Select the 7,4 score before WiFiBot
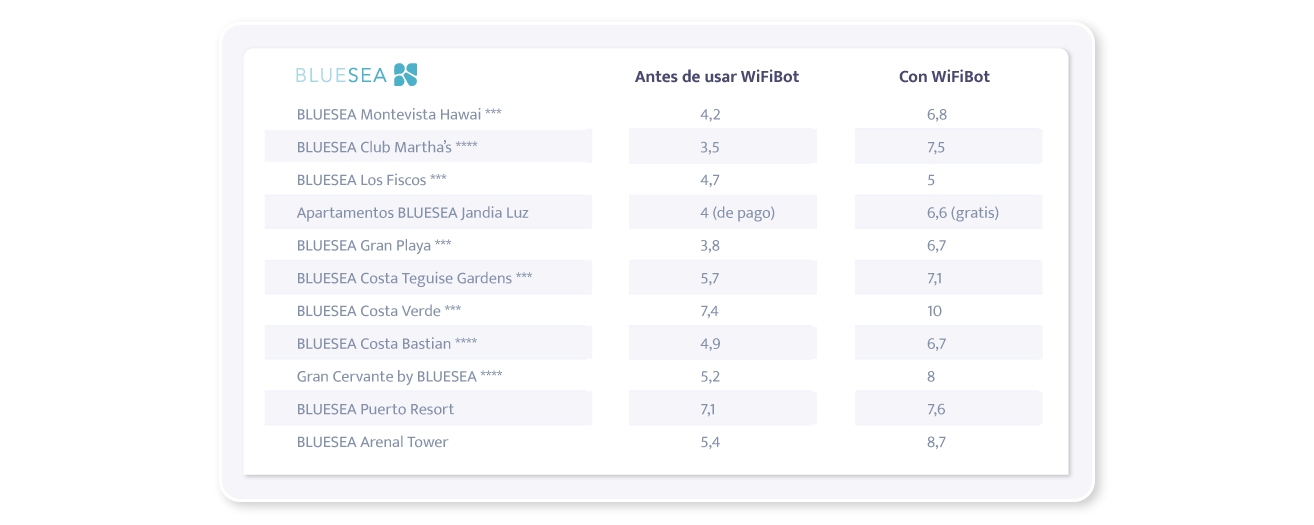Screen dimensions: 1314x525 pos(710,311)
